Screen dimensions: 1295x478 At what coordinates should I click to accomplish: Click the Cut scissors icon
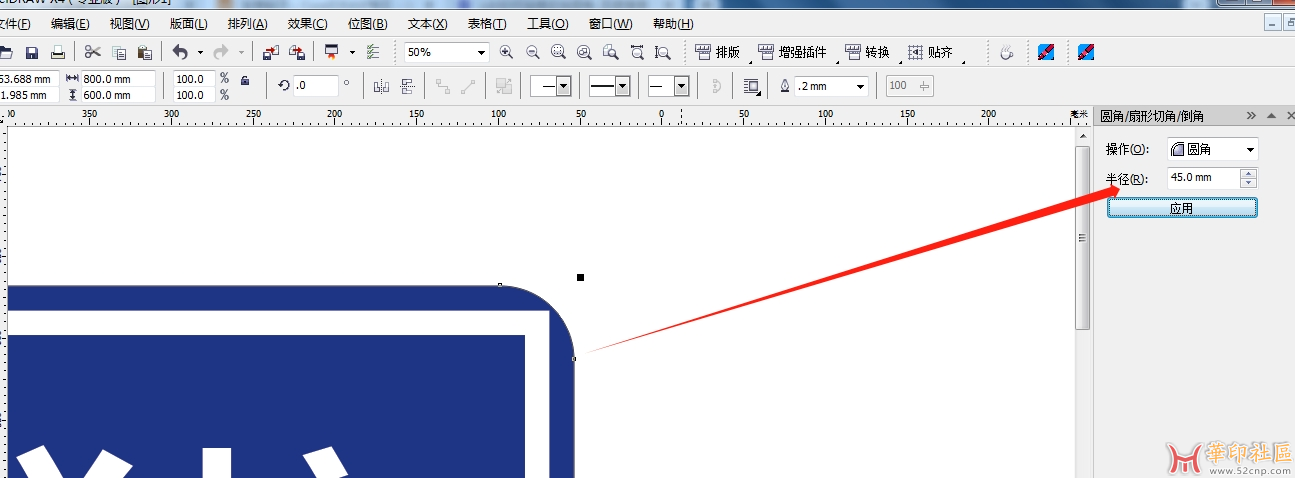(93, 53)
